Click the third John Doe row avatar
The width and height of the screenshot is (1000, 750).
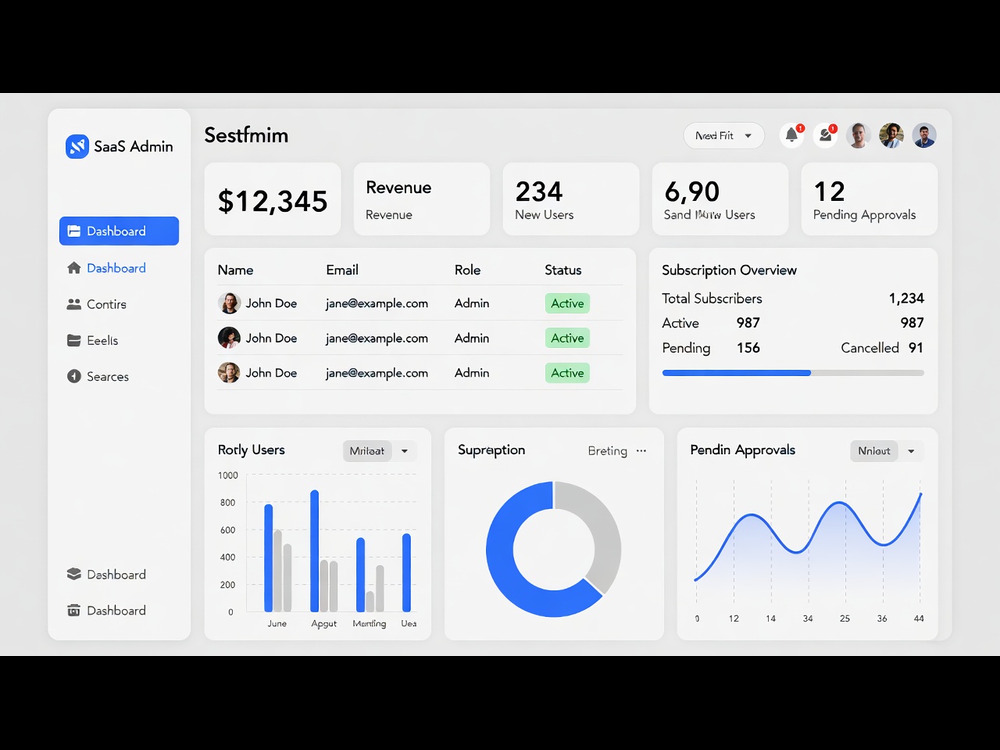(229, 373)
